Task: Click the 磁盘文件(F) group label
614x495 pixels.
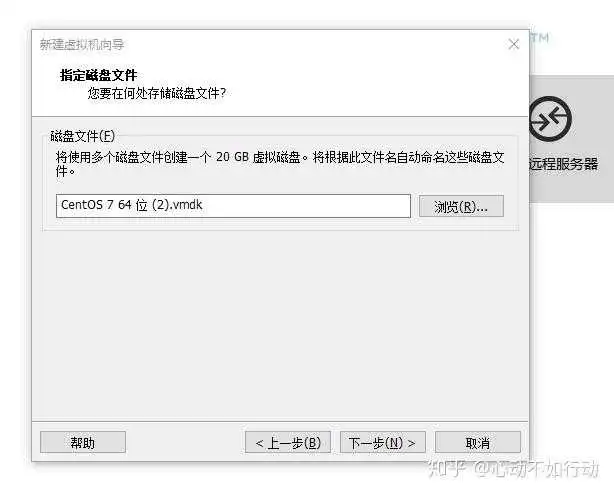Action: 83,136
